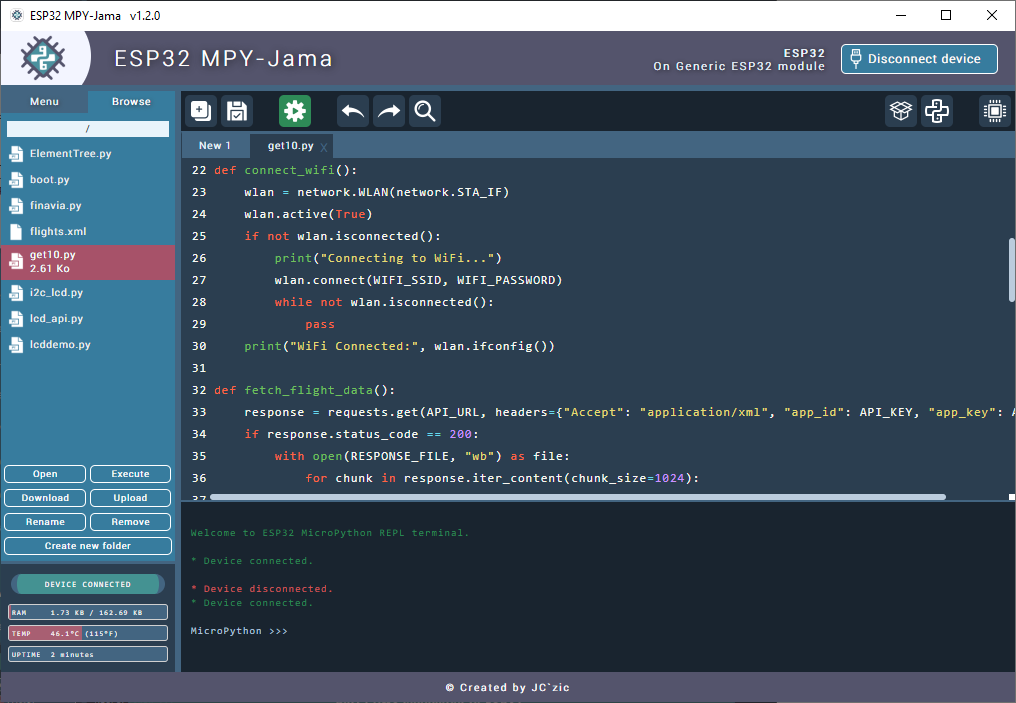Run code with the green gear icon

(x=295, y=111)
